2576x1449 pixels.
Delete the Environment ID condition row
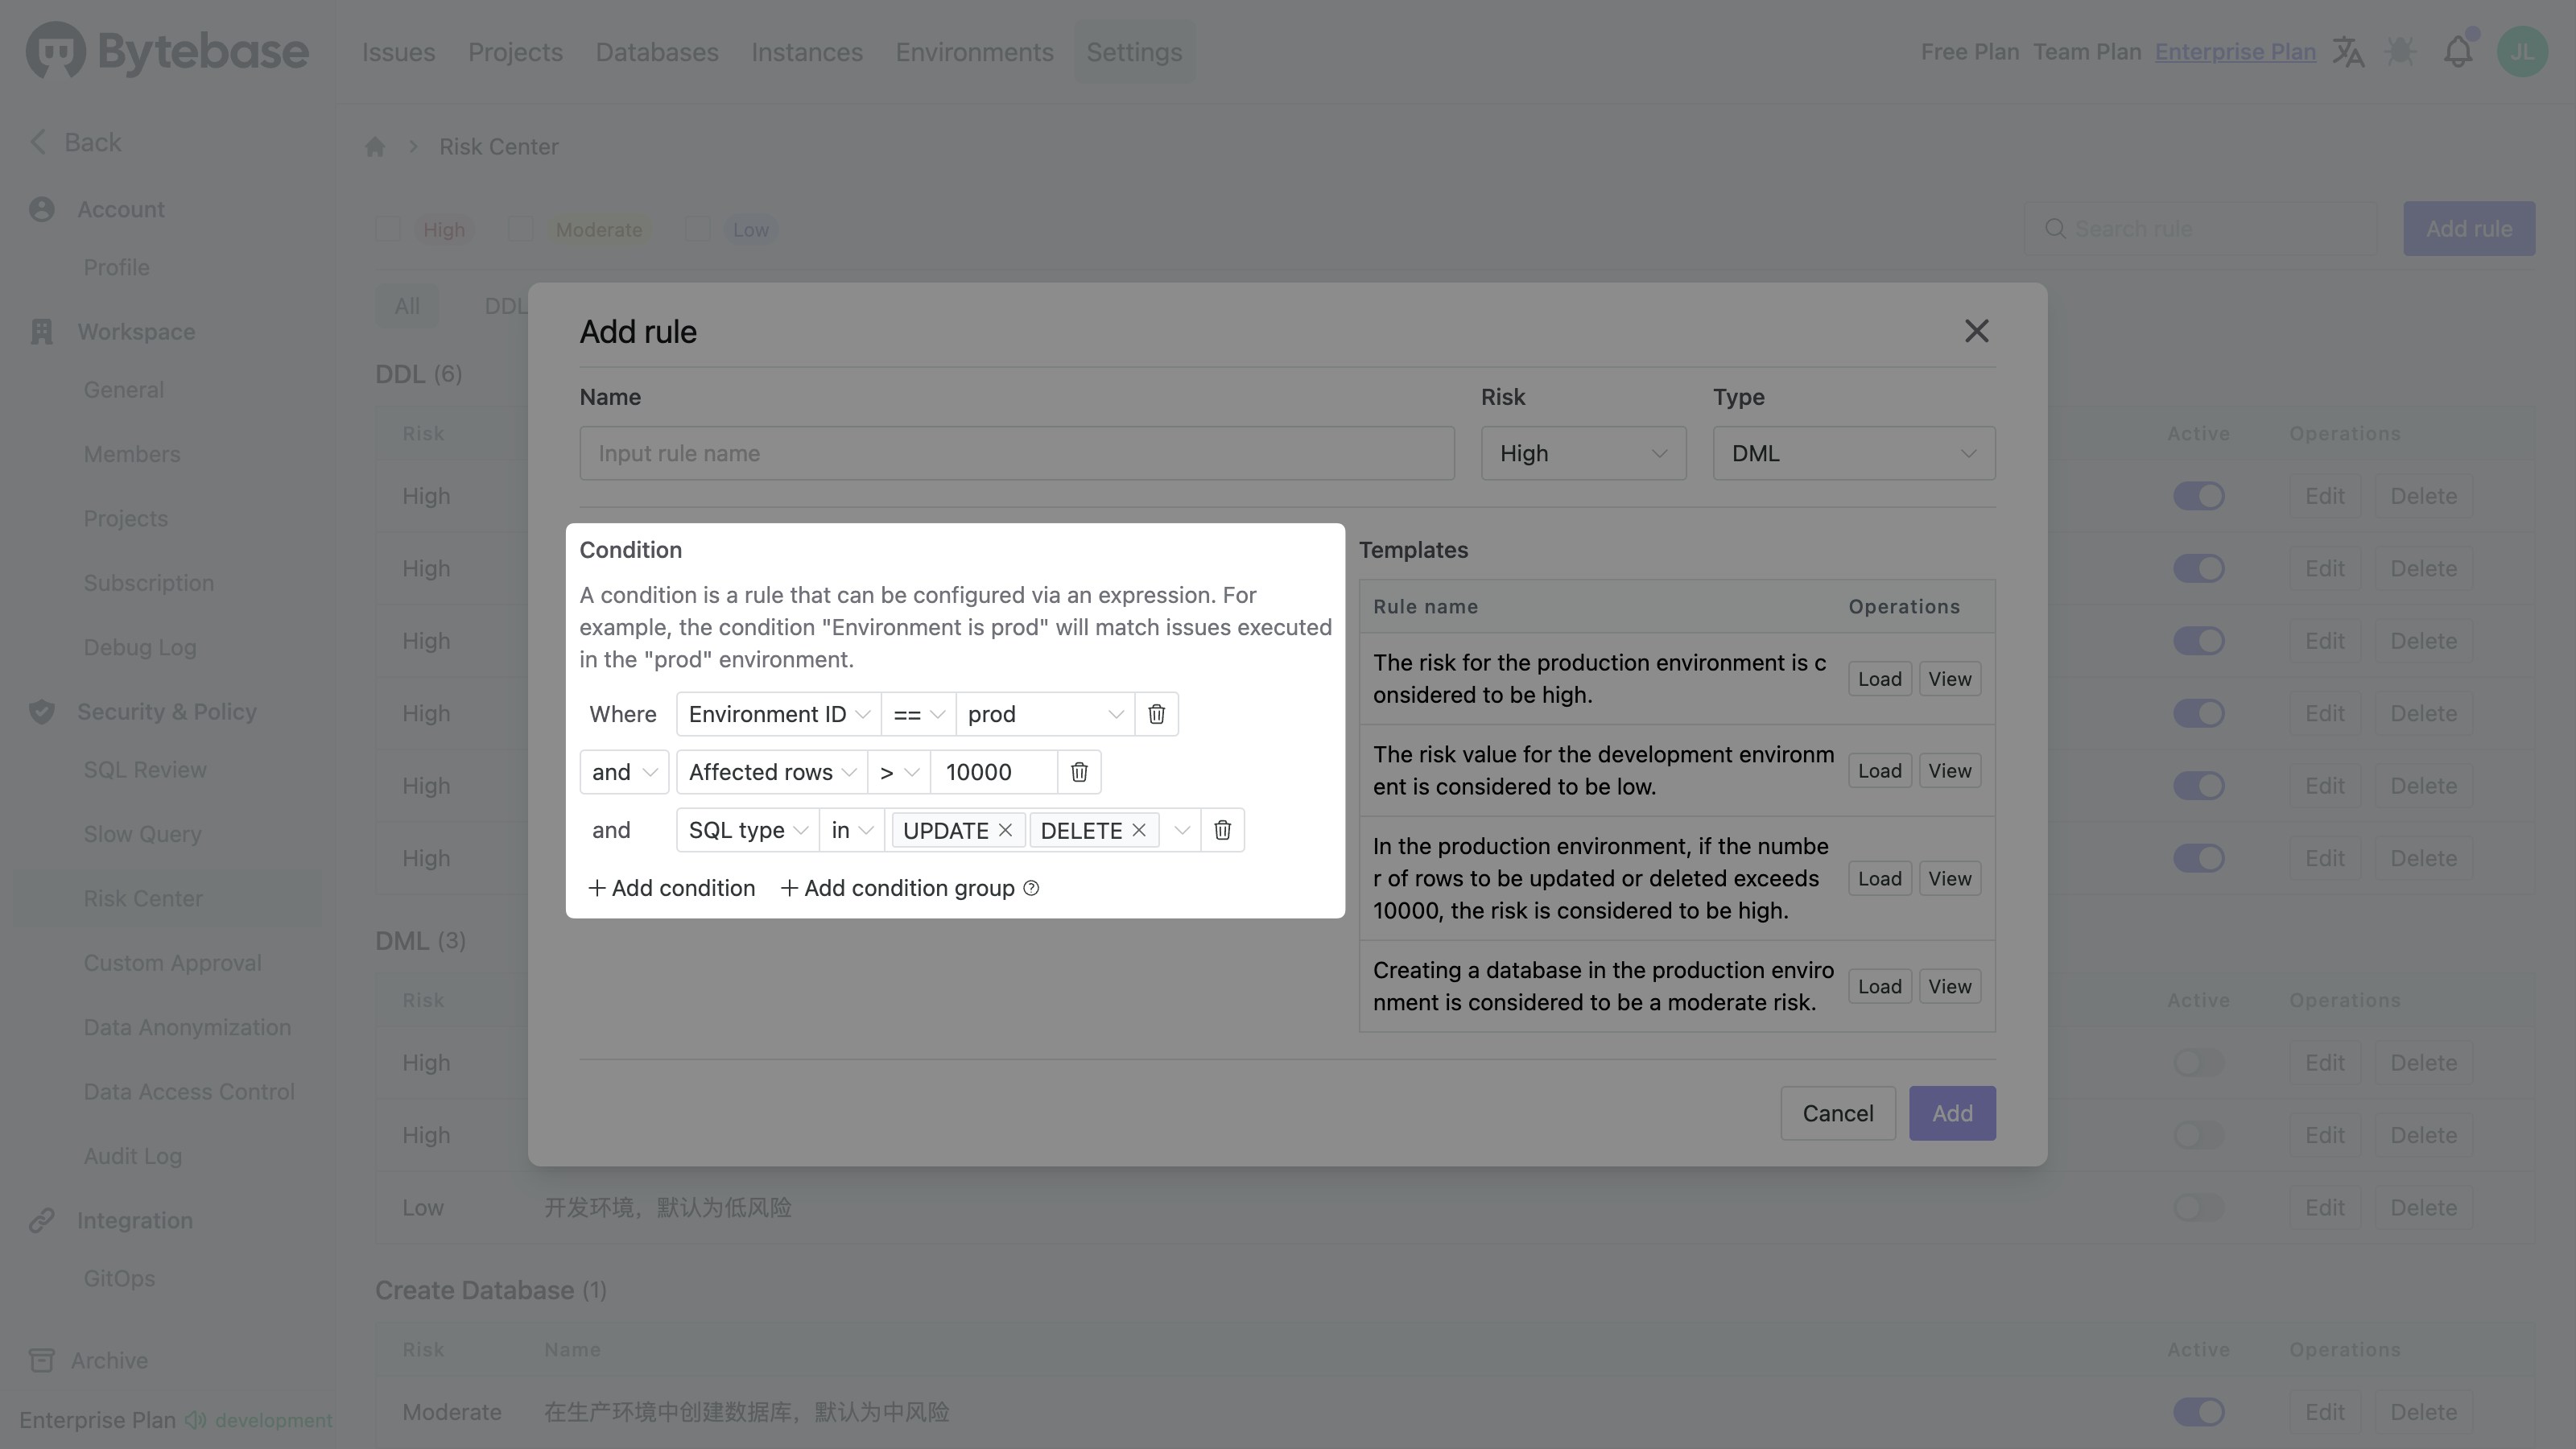pos(1156,714)
